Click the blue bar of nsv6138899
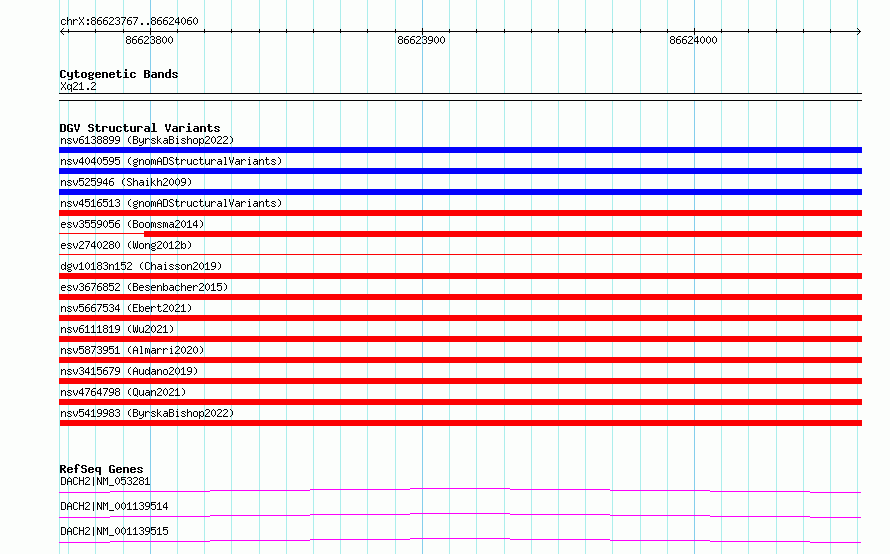Image resolution: width=890 pixels, height=554 pixels. 460,150
